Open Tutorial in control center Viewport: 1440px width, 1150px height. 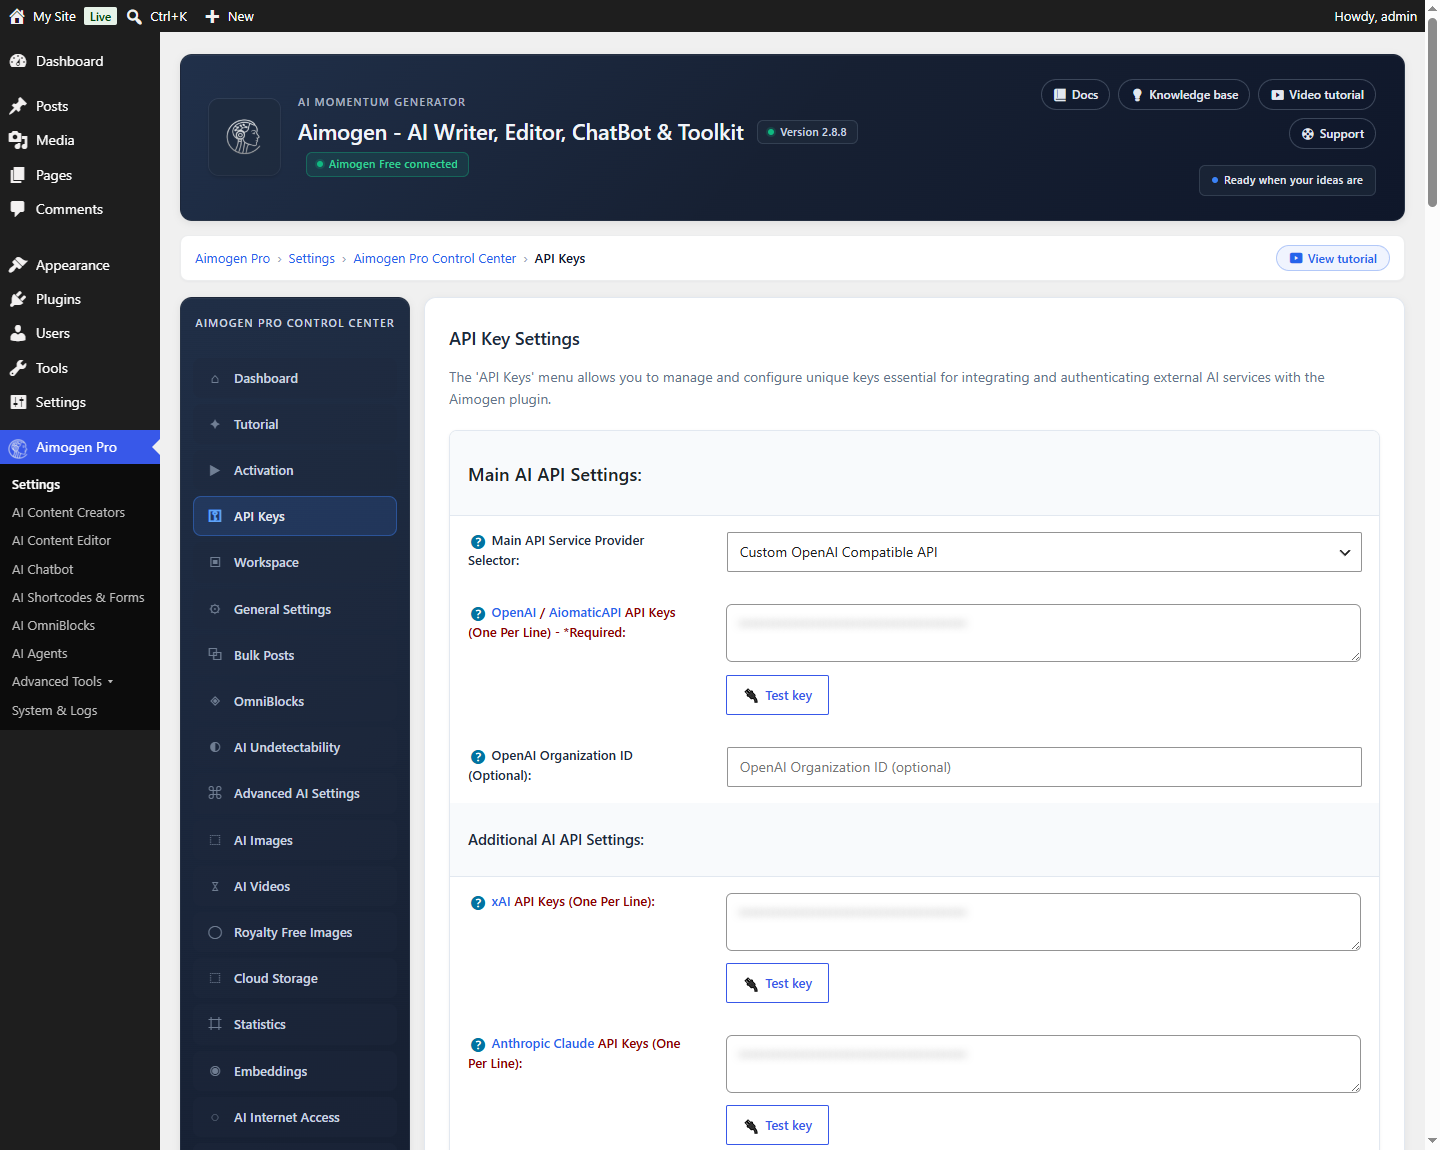(x=295, y=424)
